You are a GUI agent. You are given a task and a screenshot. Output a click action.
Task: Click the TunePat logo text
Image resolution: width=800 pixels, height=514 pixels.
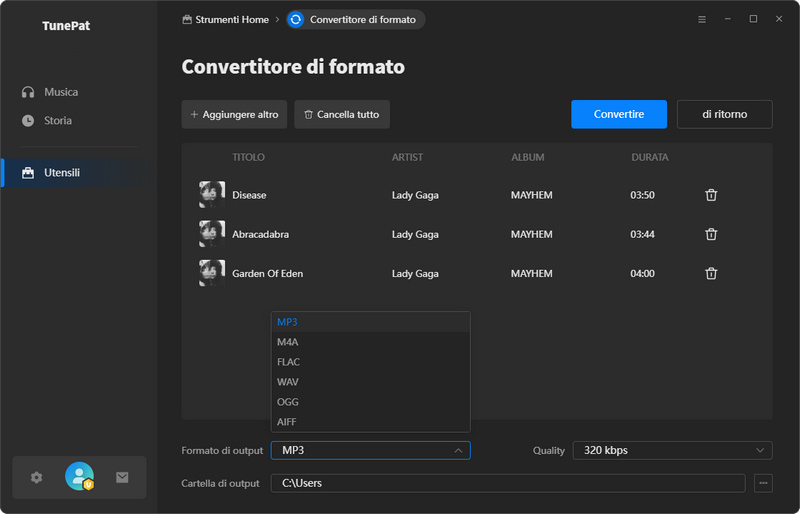[66, 26]
